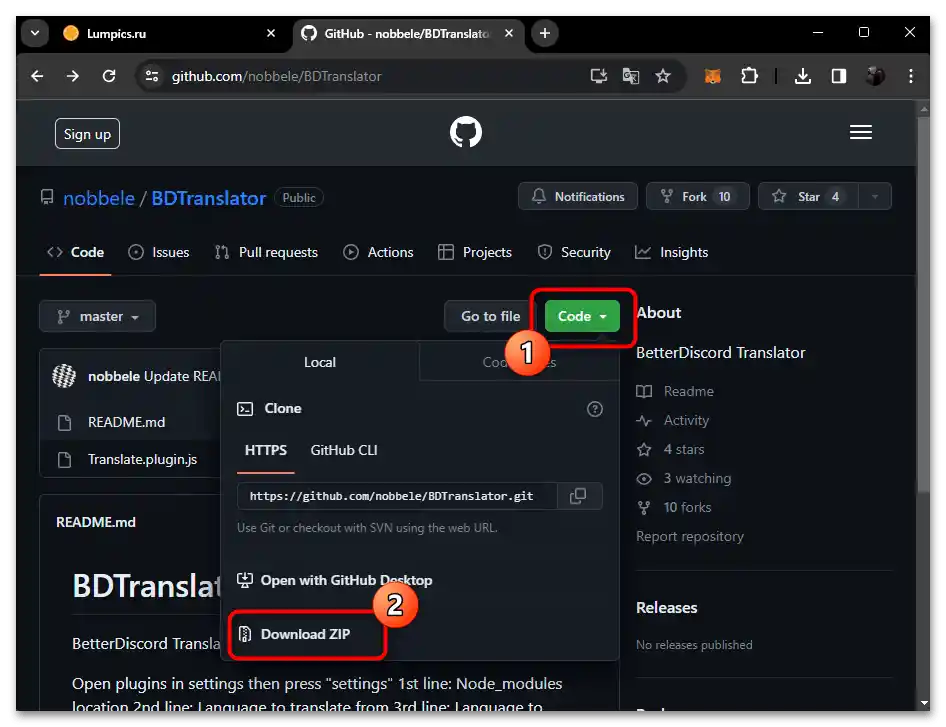Open nobbele owner link
Screen dimensions: 946x727
click(99, 198)
